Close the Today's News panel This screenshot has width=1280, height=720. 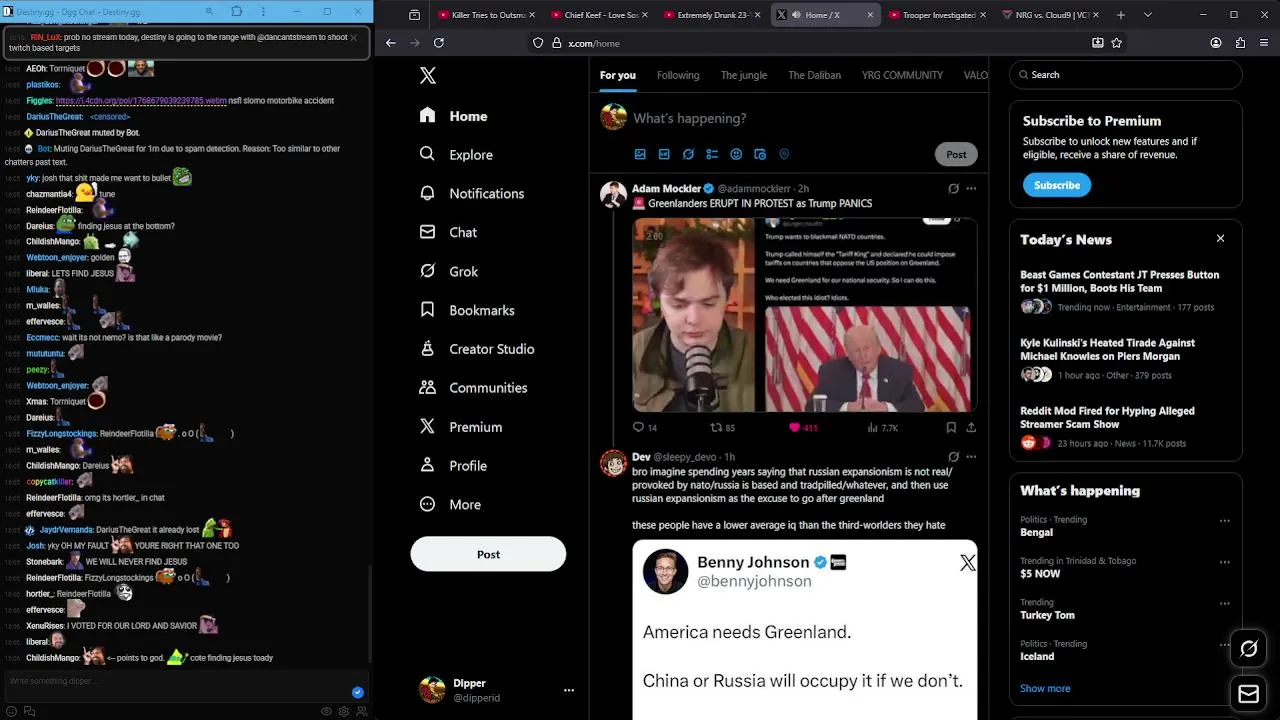(1220, 238)
